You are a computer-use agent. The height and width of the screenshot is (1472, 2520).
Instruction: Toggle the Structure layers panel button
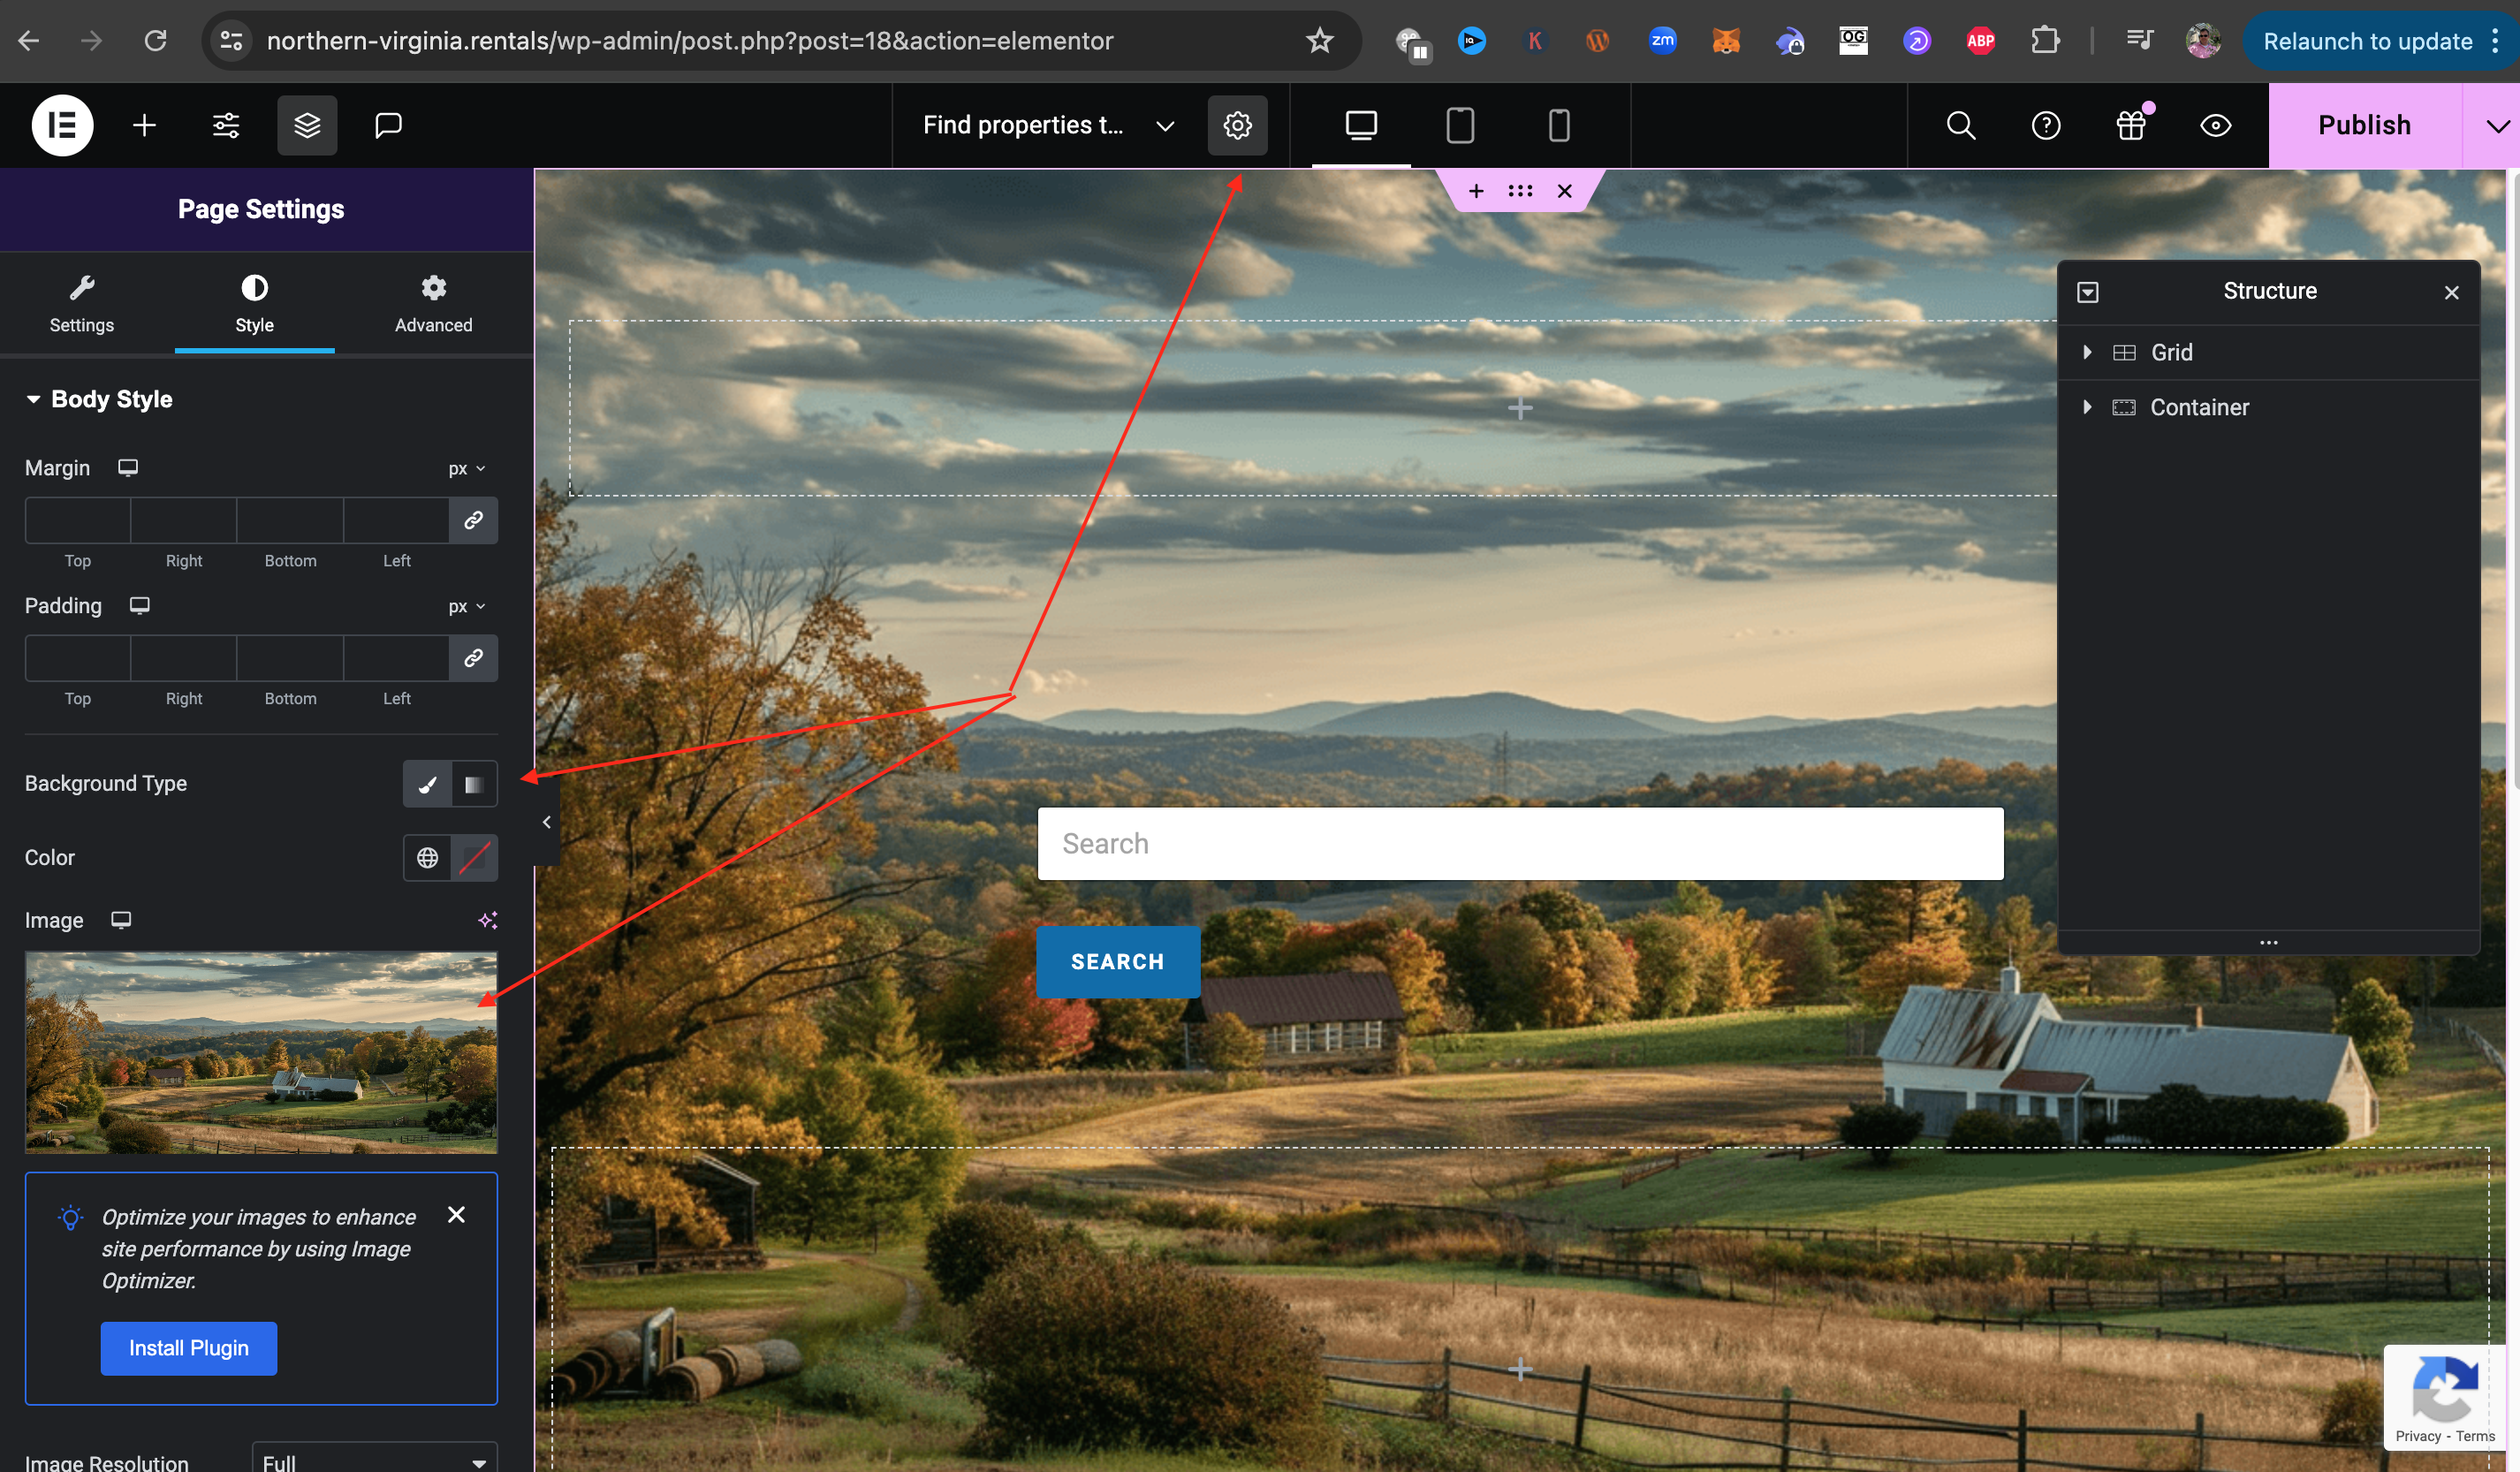click(307, 125)
